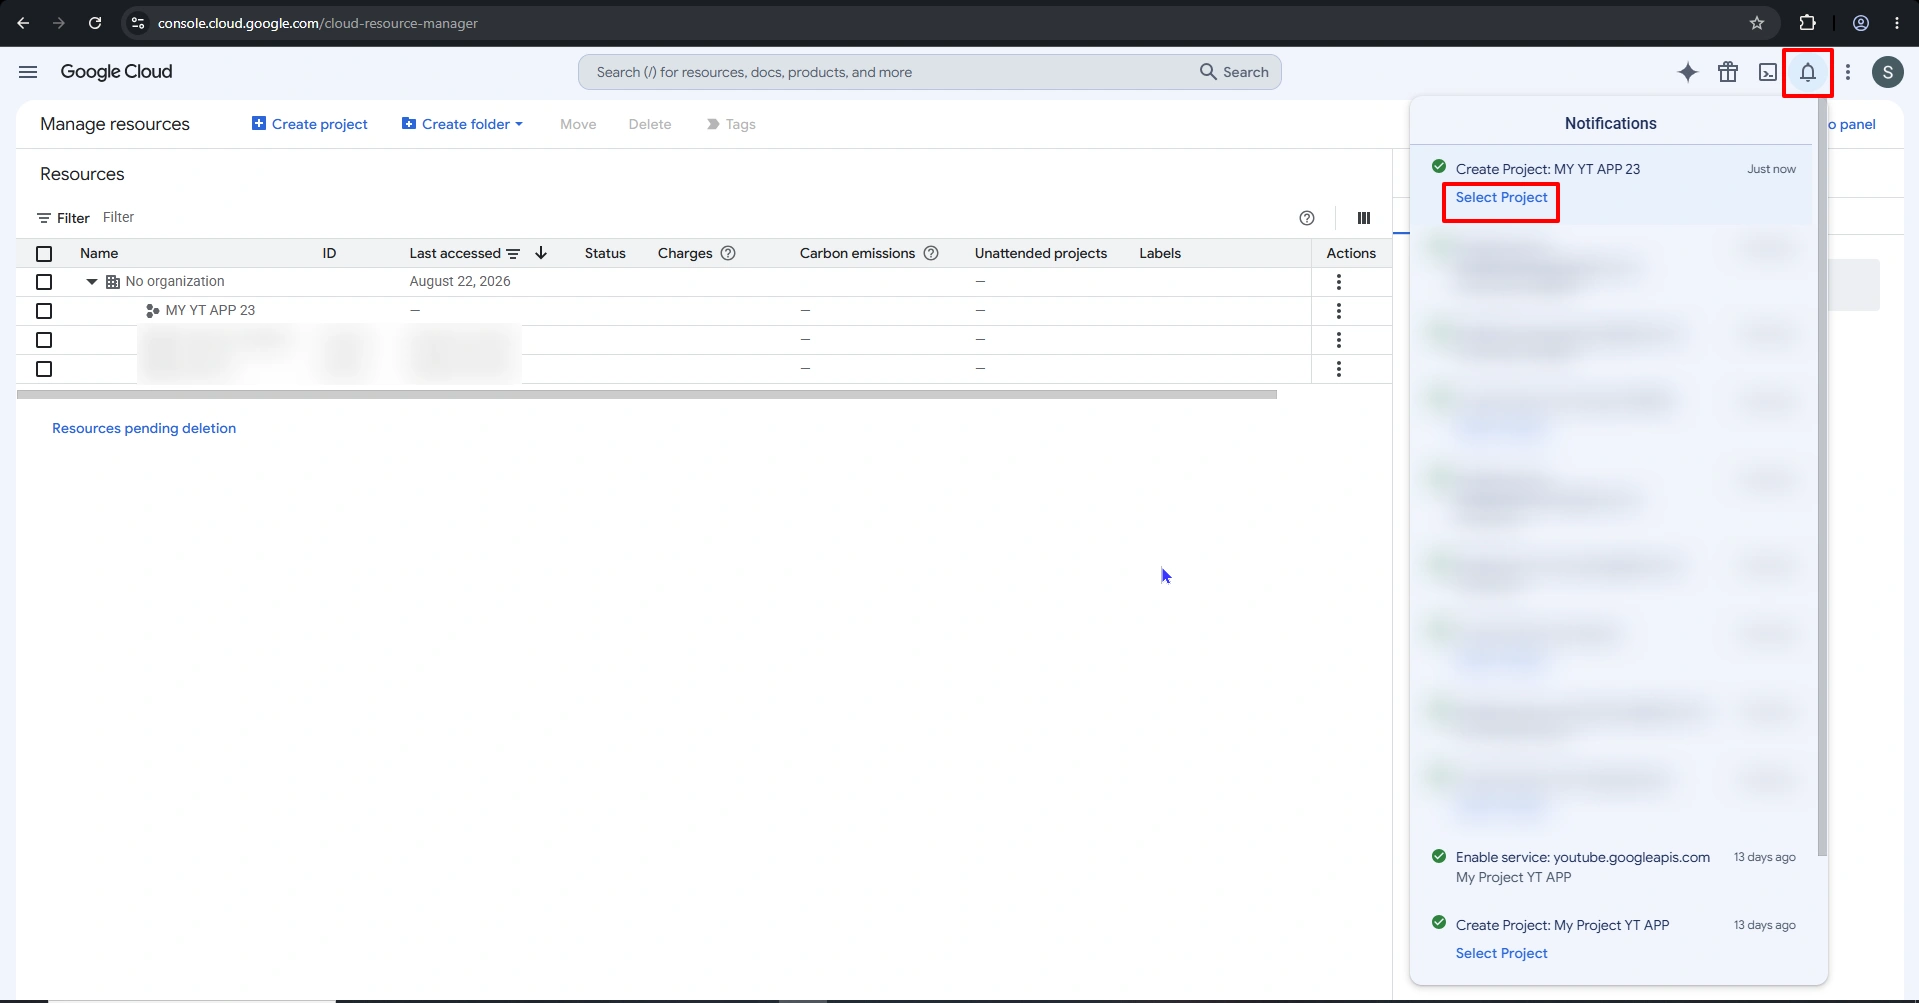Open actions menu for last row
Viewport: 1919px width, 1003px height.
point(1339,369)
